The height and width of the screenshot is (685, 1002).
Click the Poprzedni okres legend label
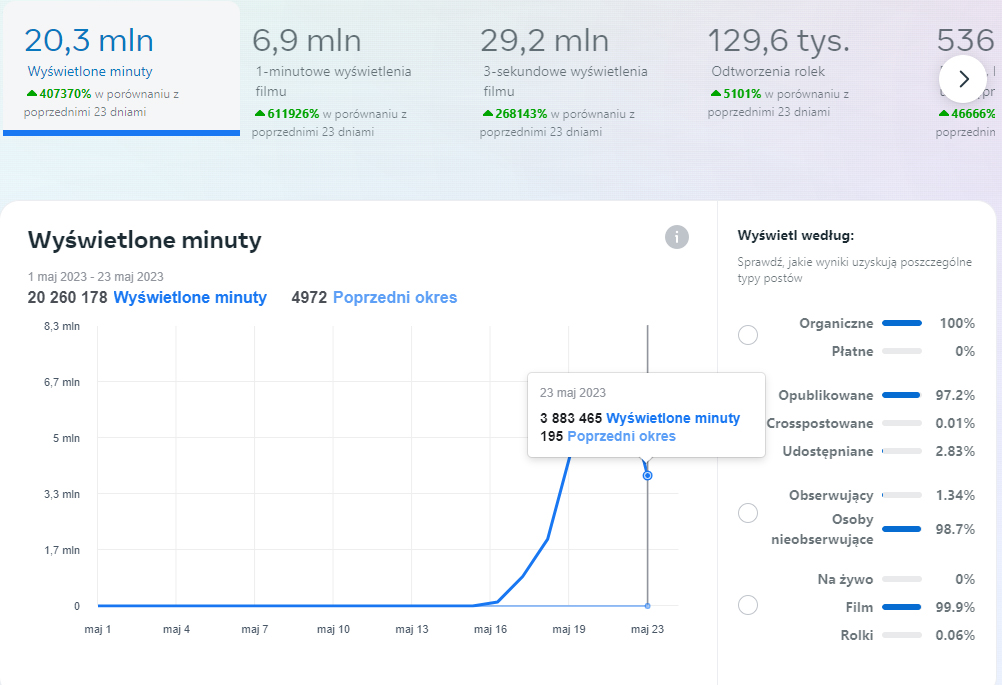[395, 297]
